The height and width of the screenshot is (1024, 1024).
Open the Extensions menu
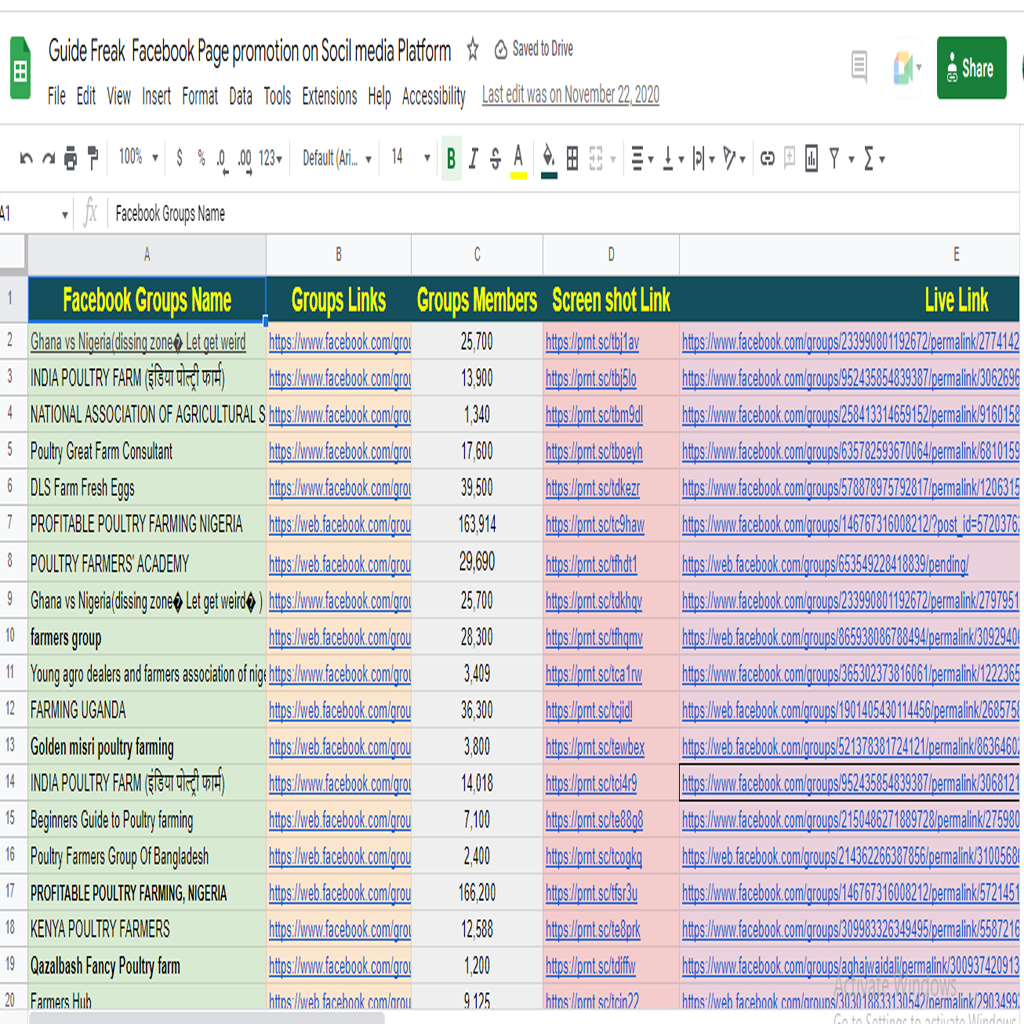point(330,97)
